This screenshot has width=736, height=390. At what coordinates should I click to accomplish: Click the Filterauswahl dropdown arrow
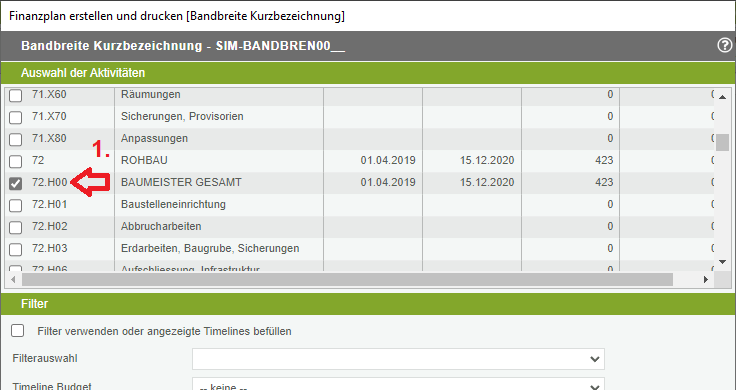[594, 359]
